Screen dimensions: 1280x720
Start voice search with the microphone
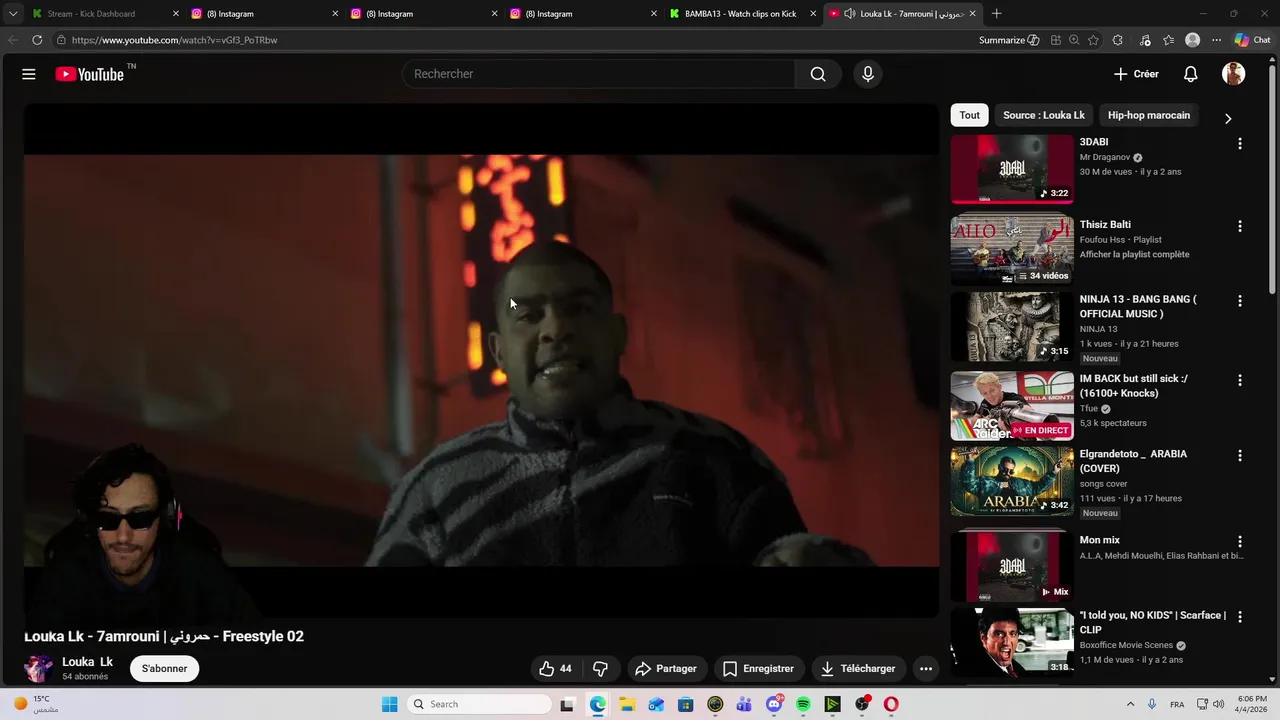[868, 74]
